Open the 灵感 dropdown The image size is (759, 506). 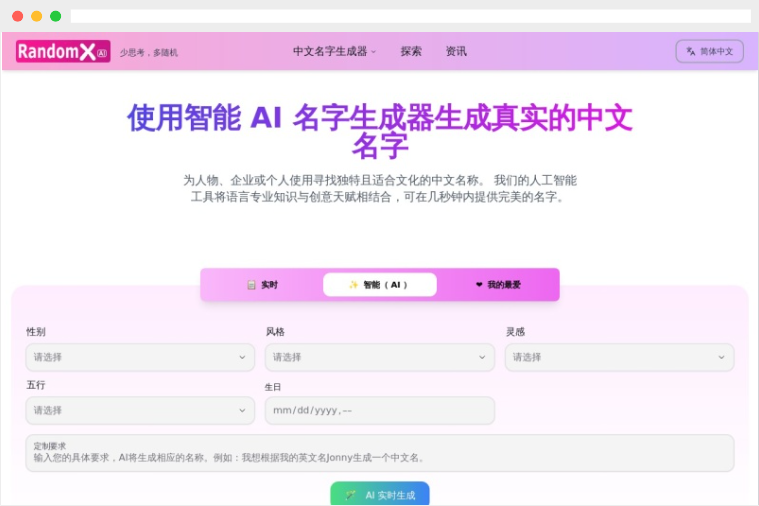coord(620,357)
